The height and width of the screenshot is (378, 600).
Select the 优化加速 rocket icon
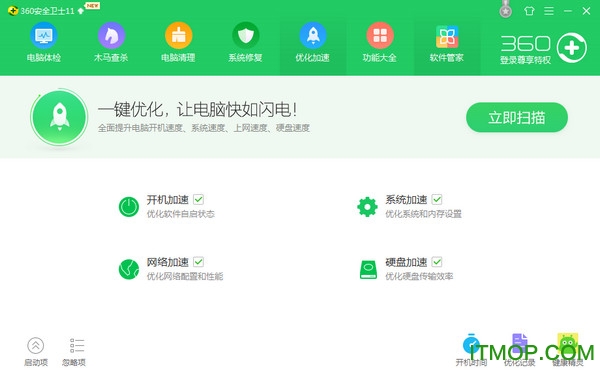313,36
